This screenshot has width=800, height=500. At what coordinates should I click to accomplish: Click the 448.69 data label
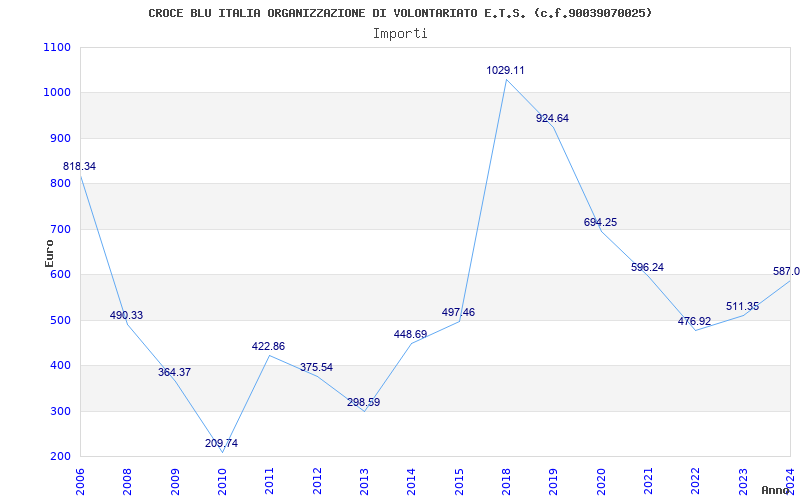pyautogui.click(x=410, y=334)
